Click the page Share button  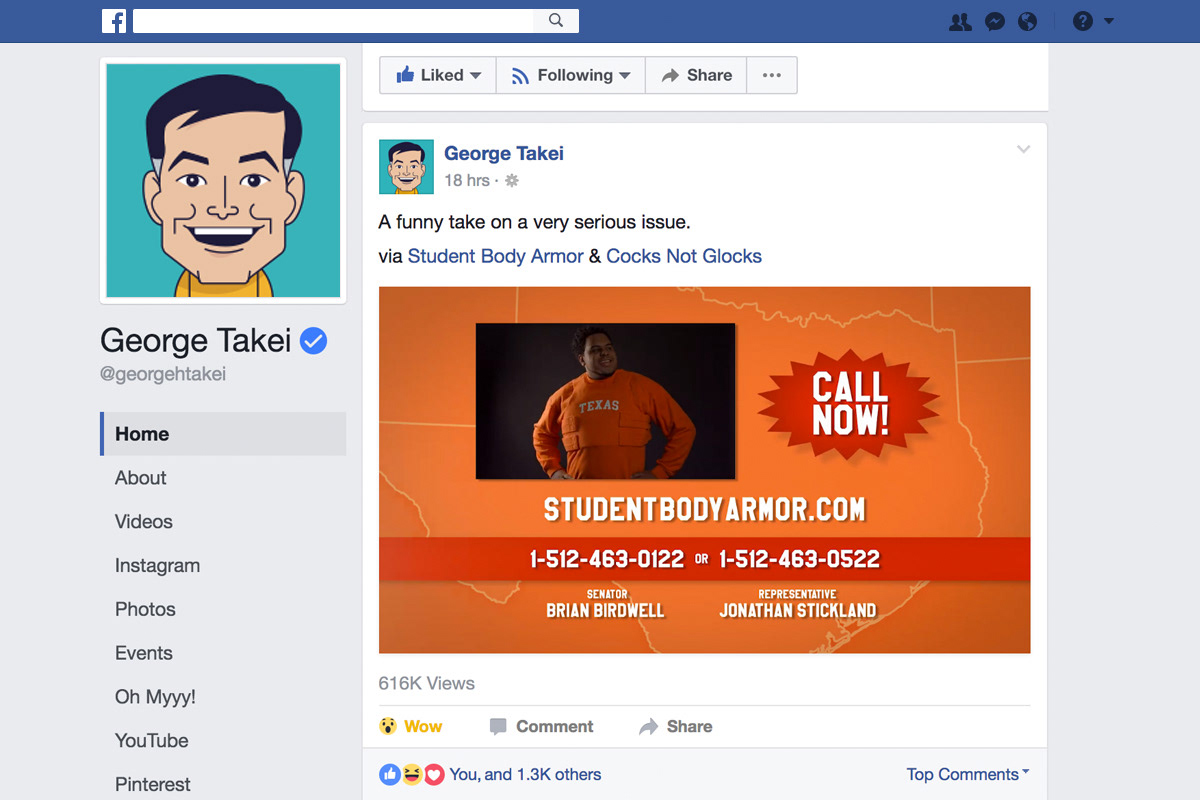(696, 75)
